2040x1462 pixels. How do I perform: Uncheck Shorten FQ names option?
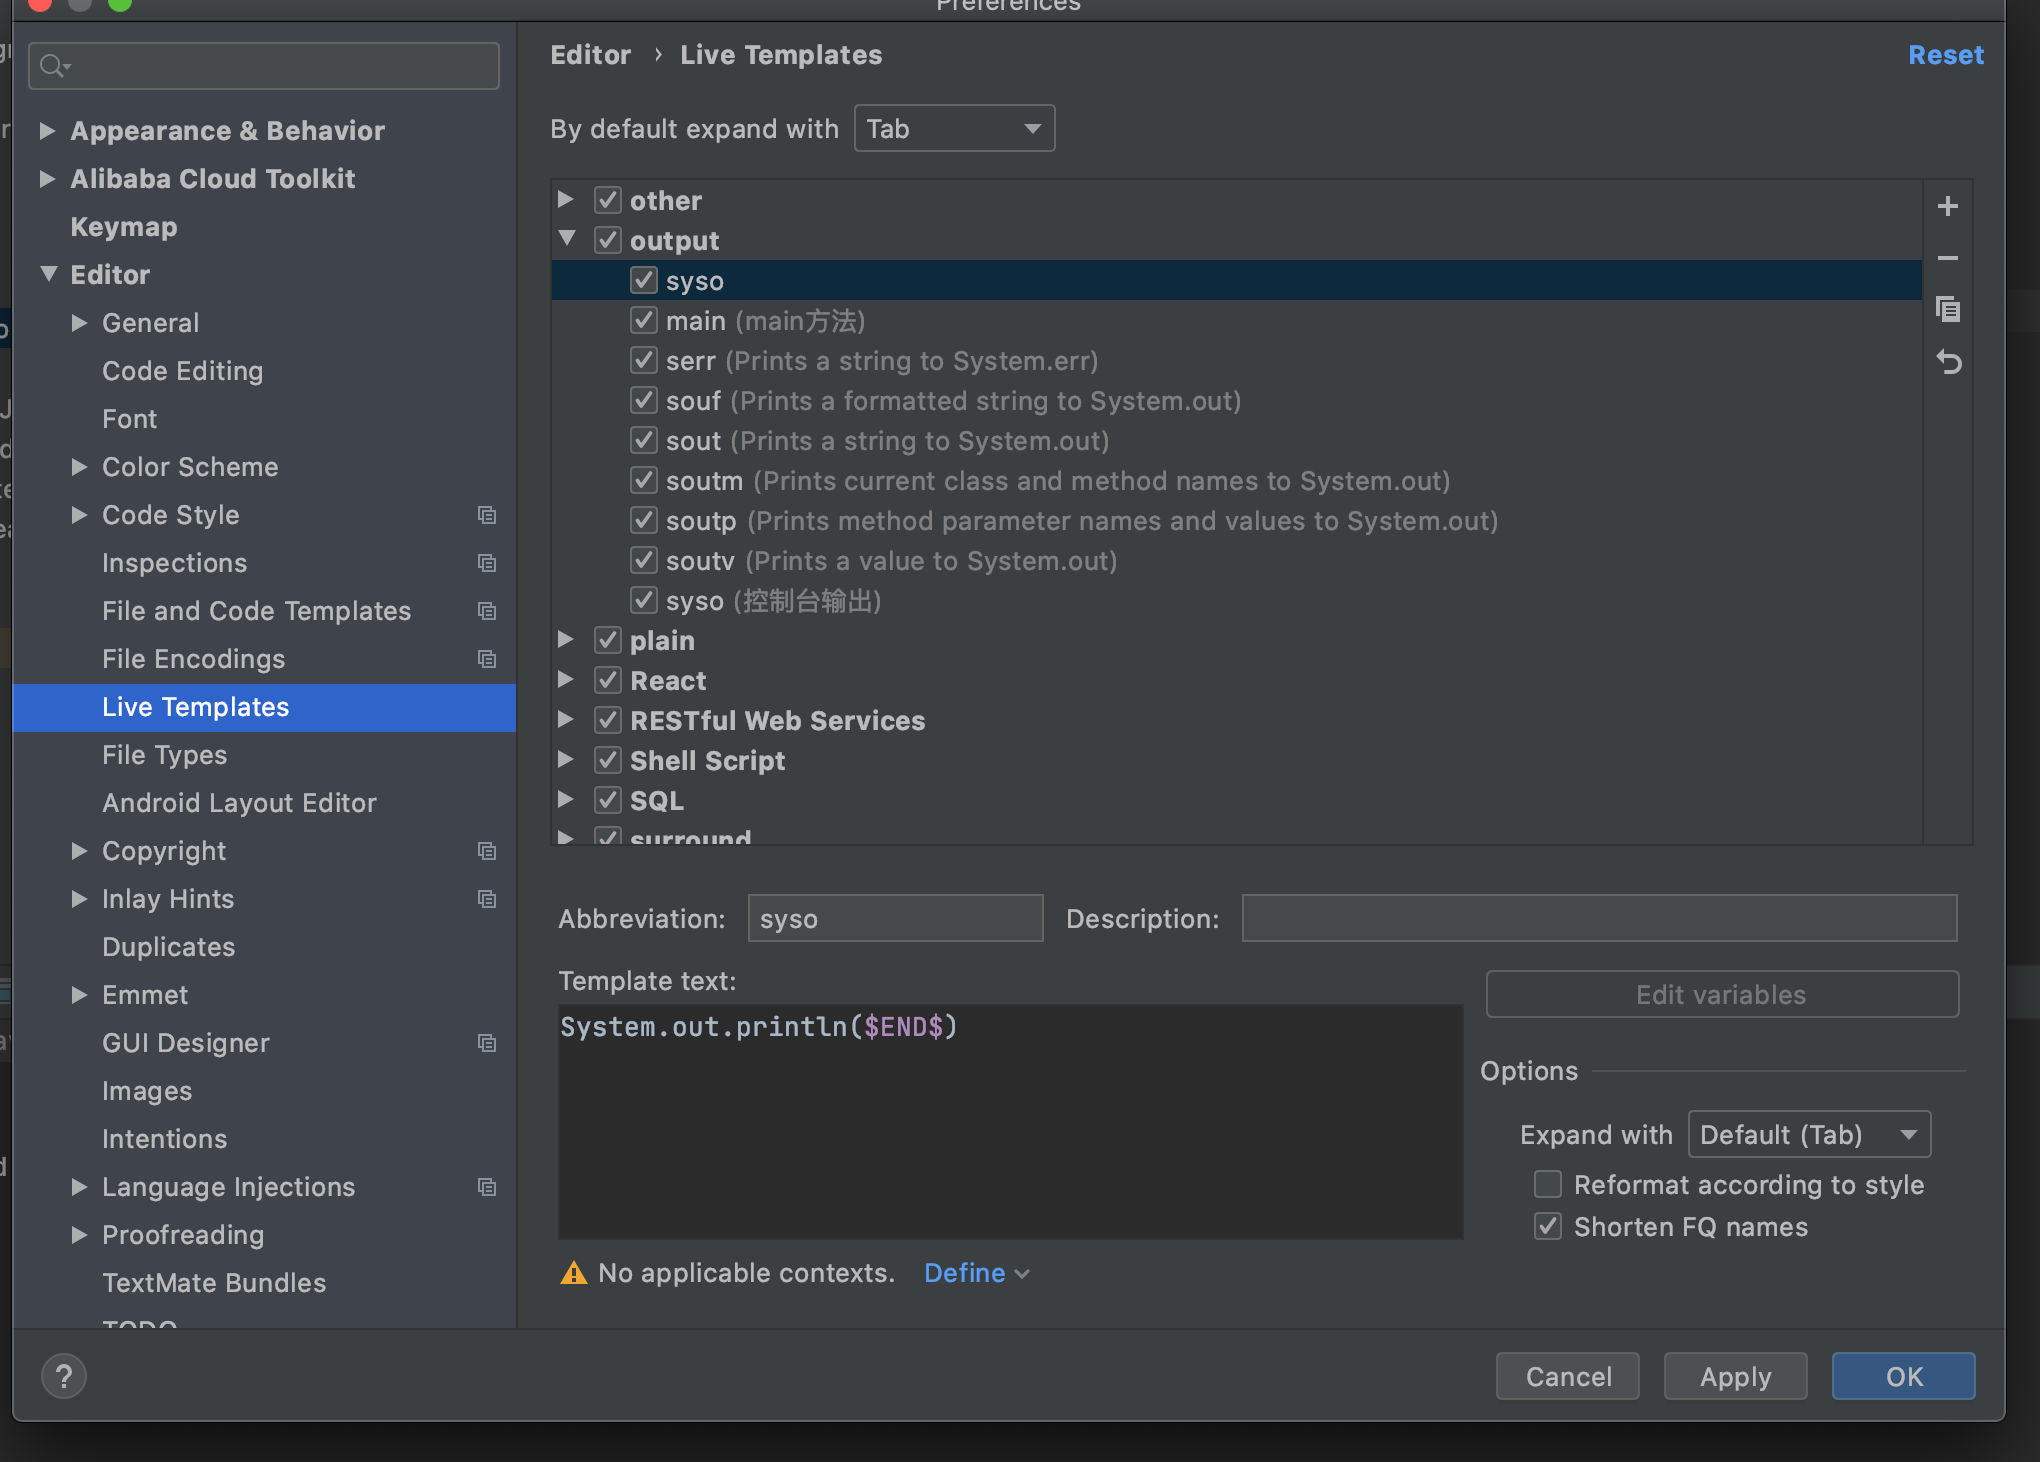tap(1548, 1227)
